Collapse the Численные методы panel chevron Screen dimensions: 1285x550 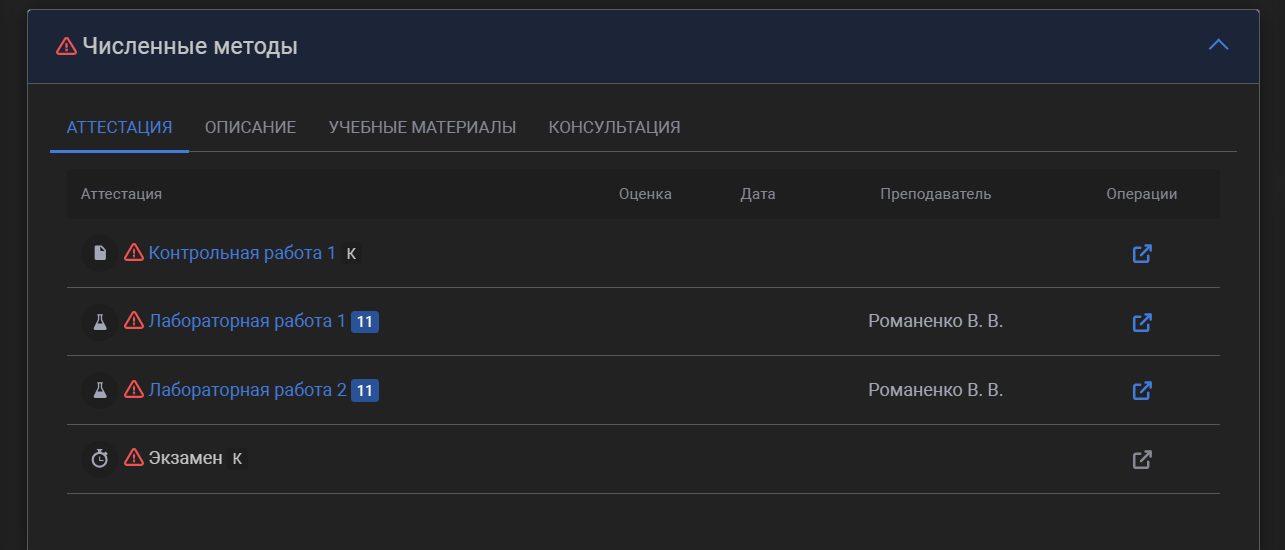(x=1218, y=45)
